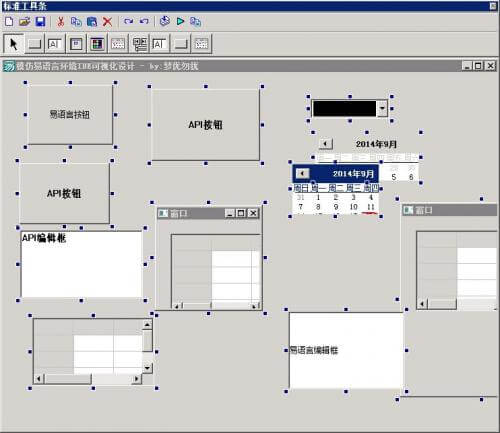Screen dimensions: 500x433
Task: Open a file with the folder icon
Action: coord(24,22)
